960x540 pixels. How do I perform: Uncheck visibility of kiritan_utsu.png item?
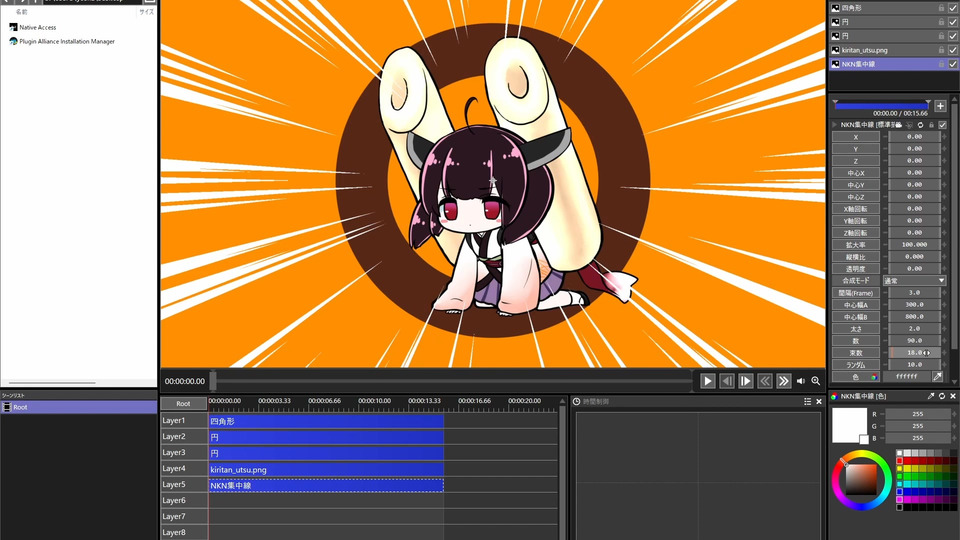pyautogui.click(x=953, y=50)
